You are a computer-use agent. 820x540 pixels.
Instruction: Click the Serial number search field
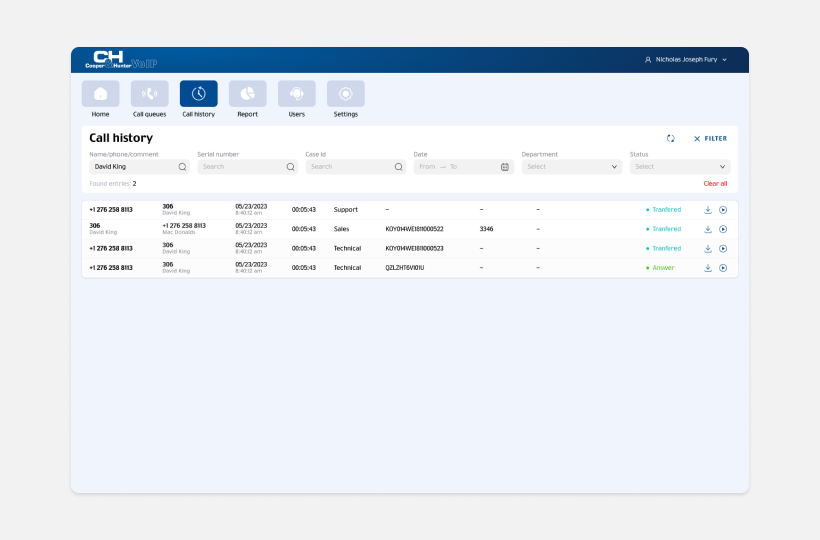click(240, 167)
